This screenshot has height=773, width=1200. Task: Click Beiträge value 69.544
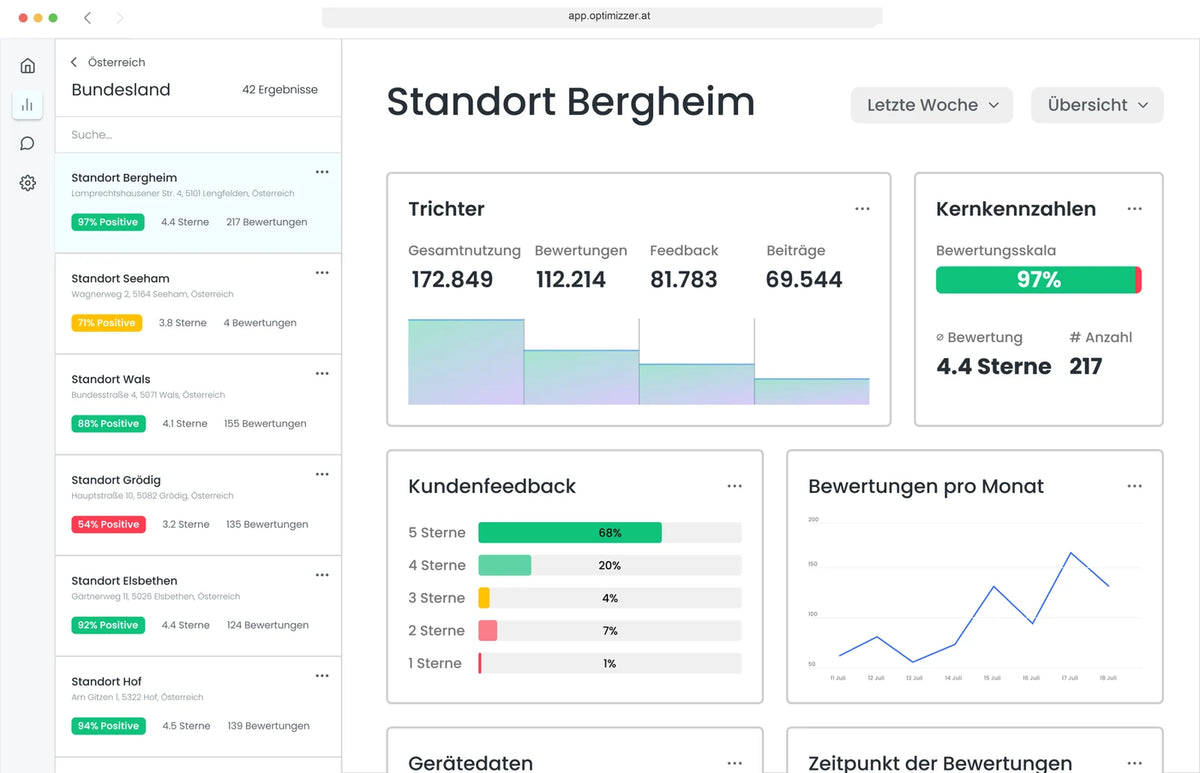click(804, 280)
